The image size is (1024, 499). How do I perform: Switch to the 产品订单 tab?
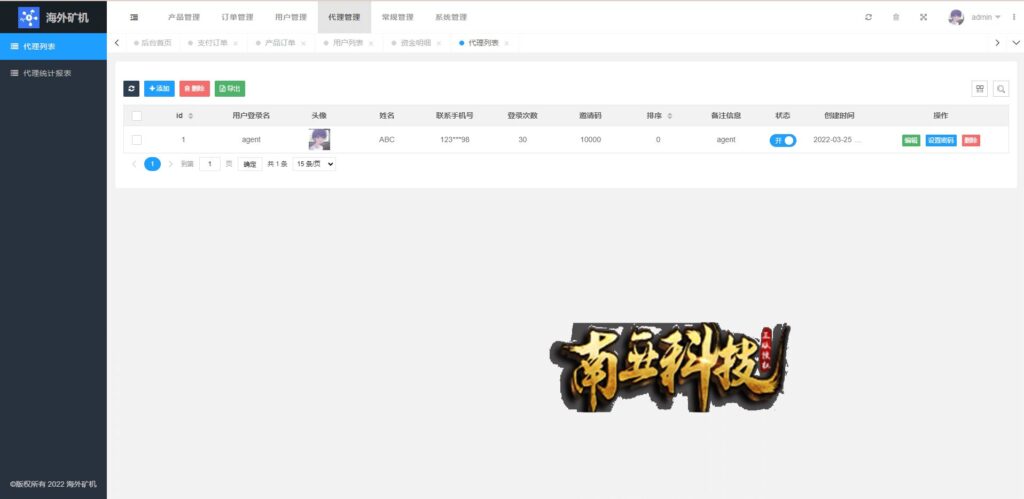(280, 43)
